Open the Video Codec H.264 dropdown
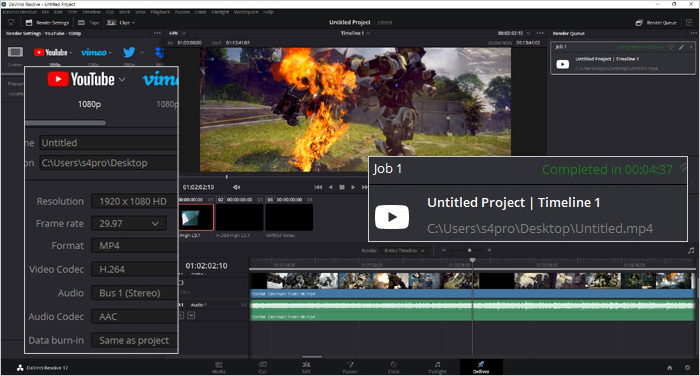700x376 pixels. click(134, 269)
